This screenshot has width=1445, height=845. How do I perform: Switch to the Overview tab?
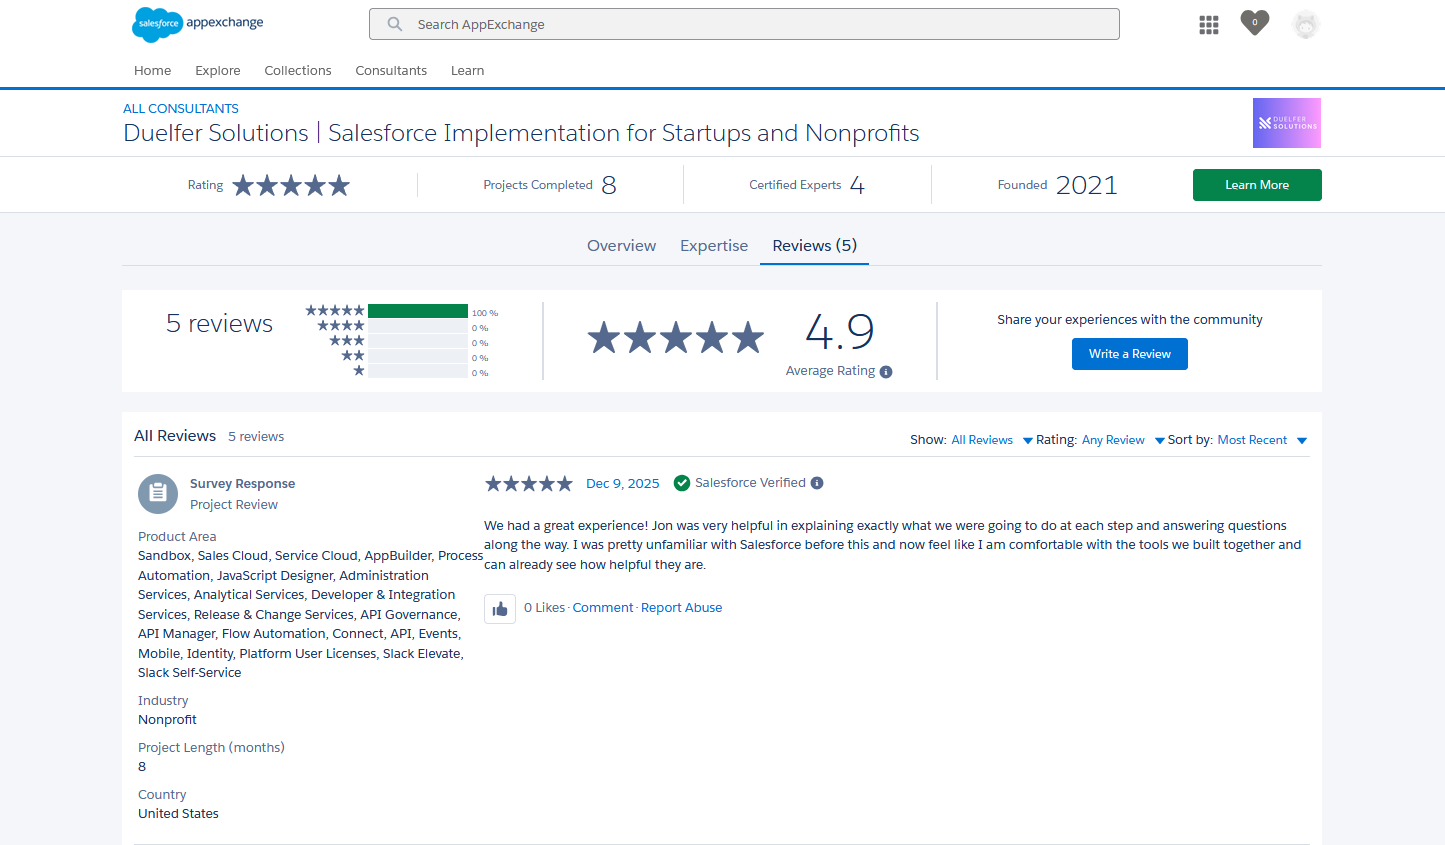[621, 246]
